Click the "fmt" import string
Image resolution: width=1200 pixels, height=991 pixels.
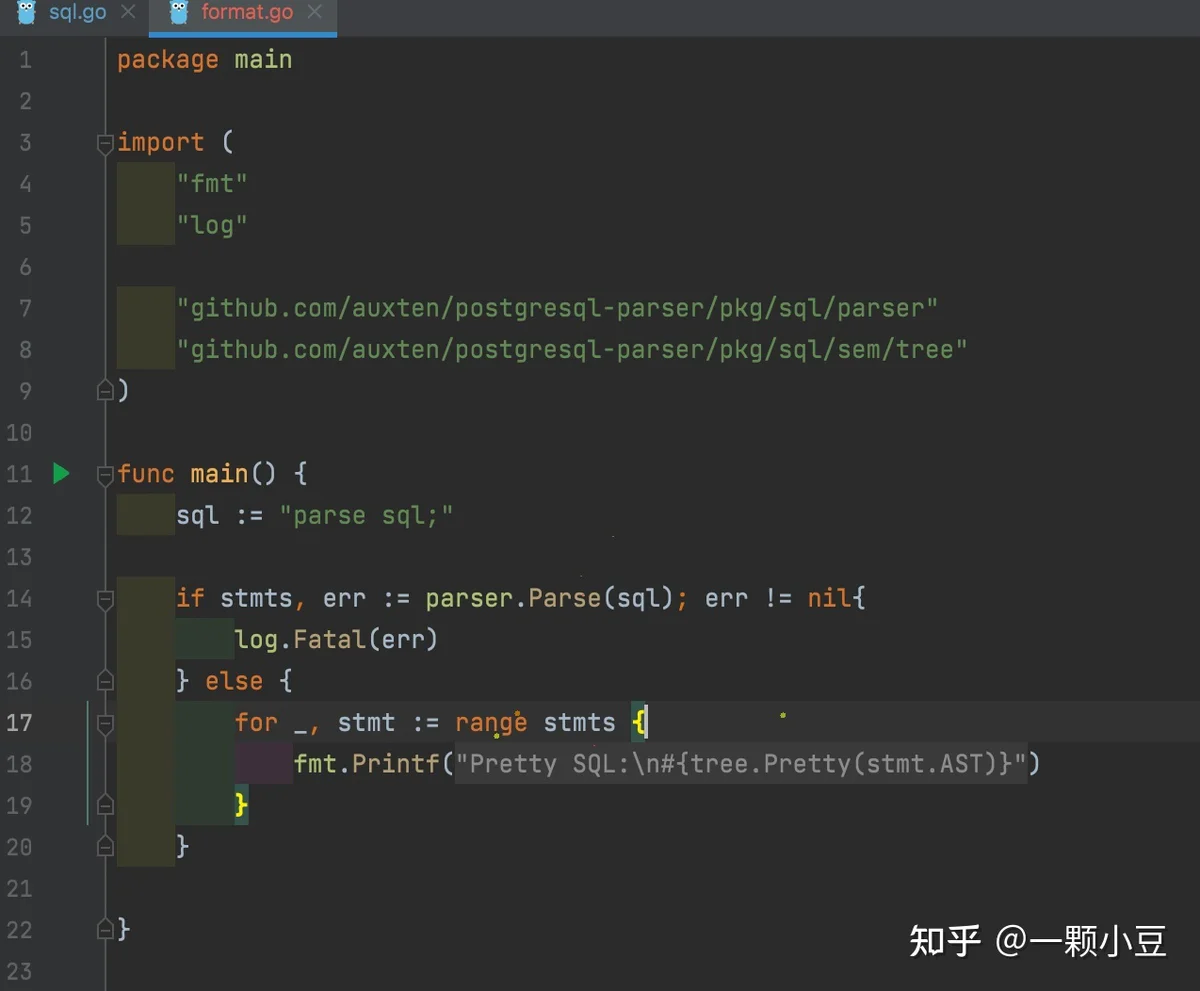pyautogui.click(x=212, y=184)
